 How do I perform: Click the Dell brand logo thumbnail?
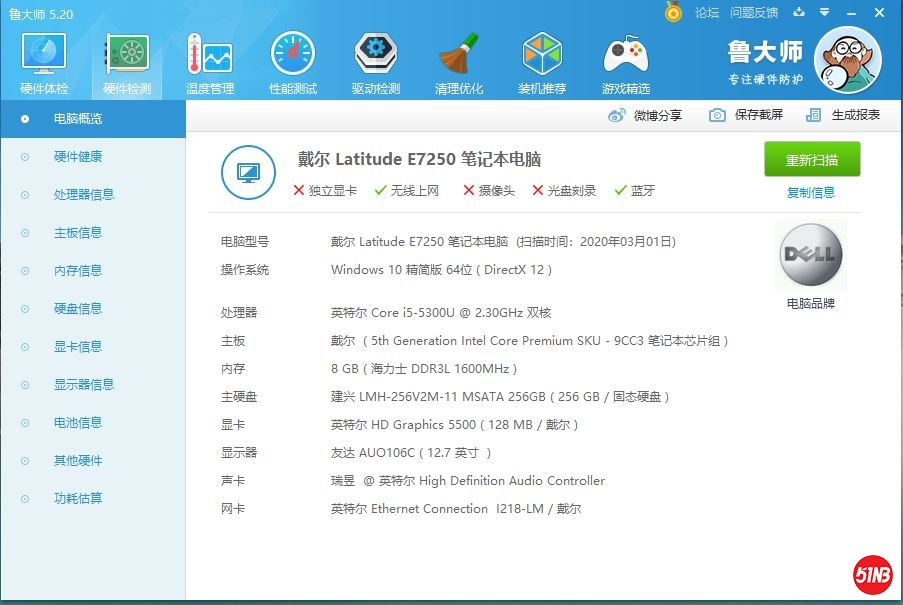(811, 255)
